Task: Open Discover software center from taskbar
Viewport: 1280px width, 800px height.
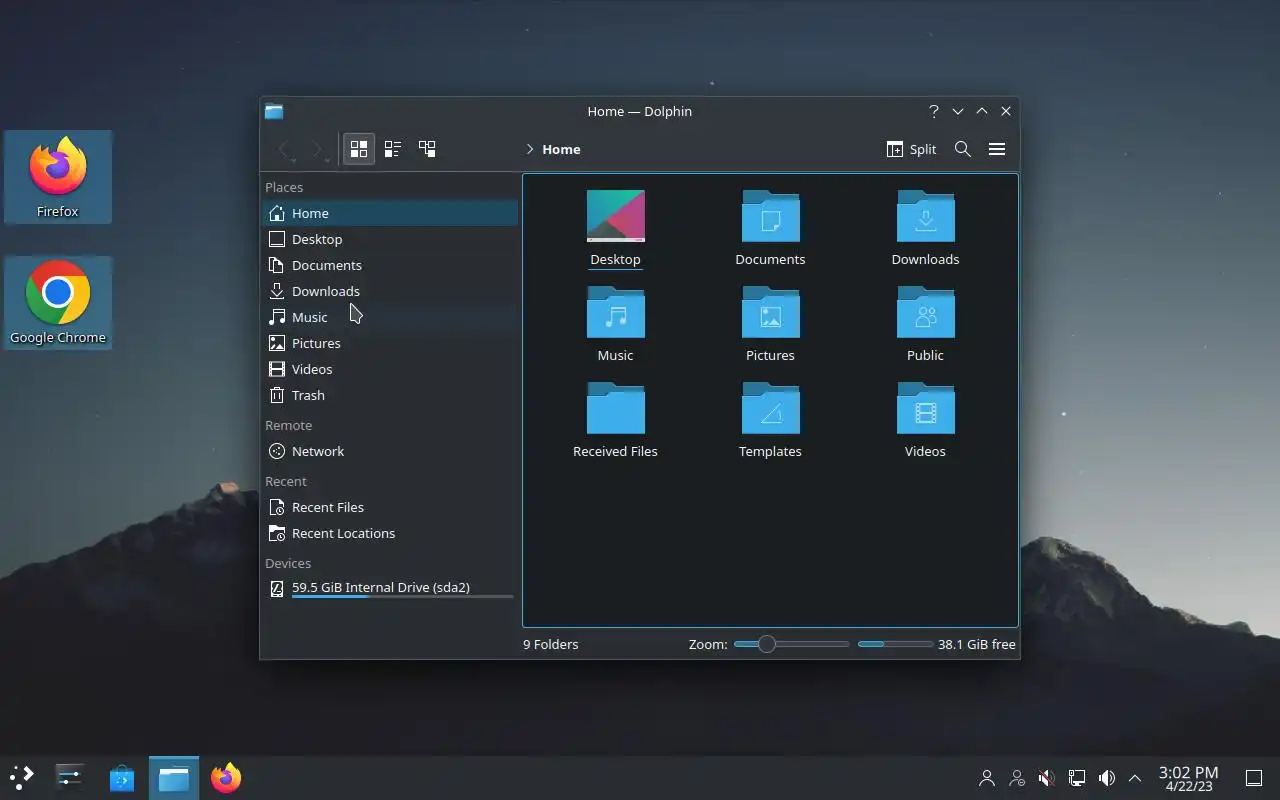Action: click(x=122, y=777)
